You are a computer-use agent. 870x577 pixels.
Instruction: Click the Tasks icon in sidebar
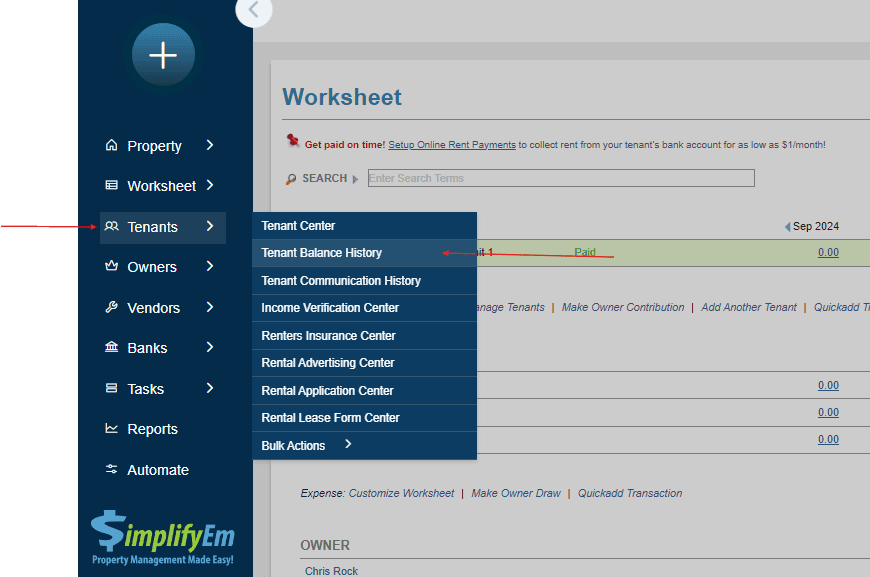point(111,389)
